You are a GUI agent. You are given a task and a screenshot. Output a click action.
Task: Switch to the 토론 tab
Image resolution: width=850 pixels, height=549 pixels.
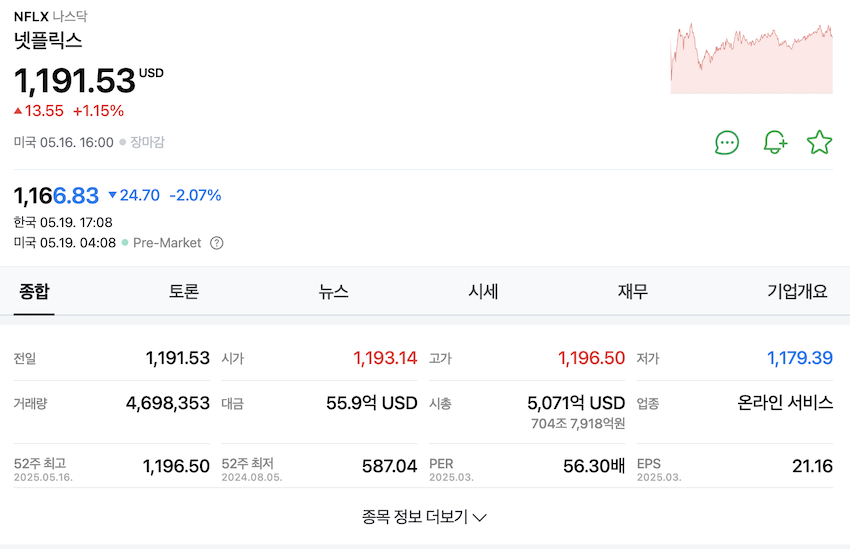click(x=184, y=291)
